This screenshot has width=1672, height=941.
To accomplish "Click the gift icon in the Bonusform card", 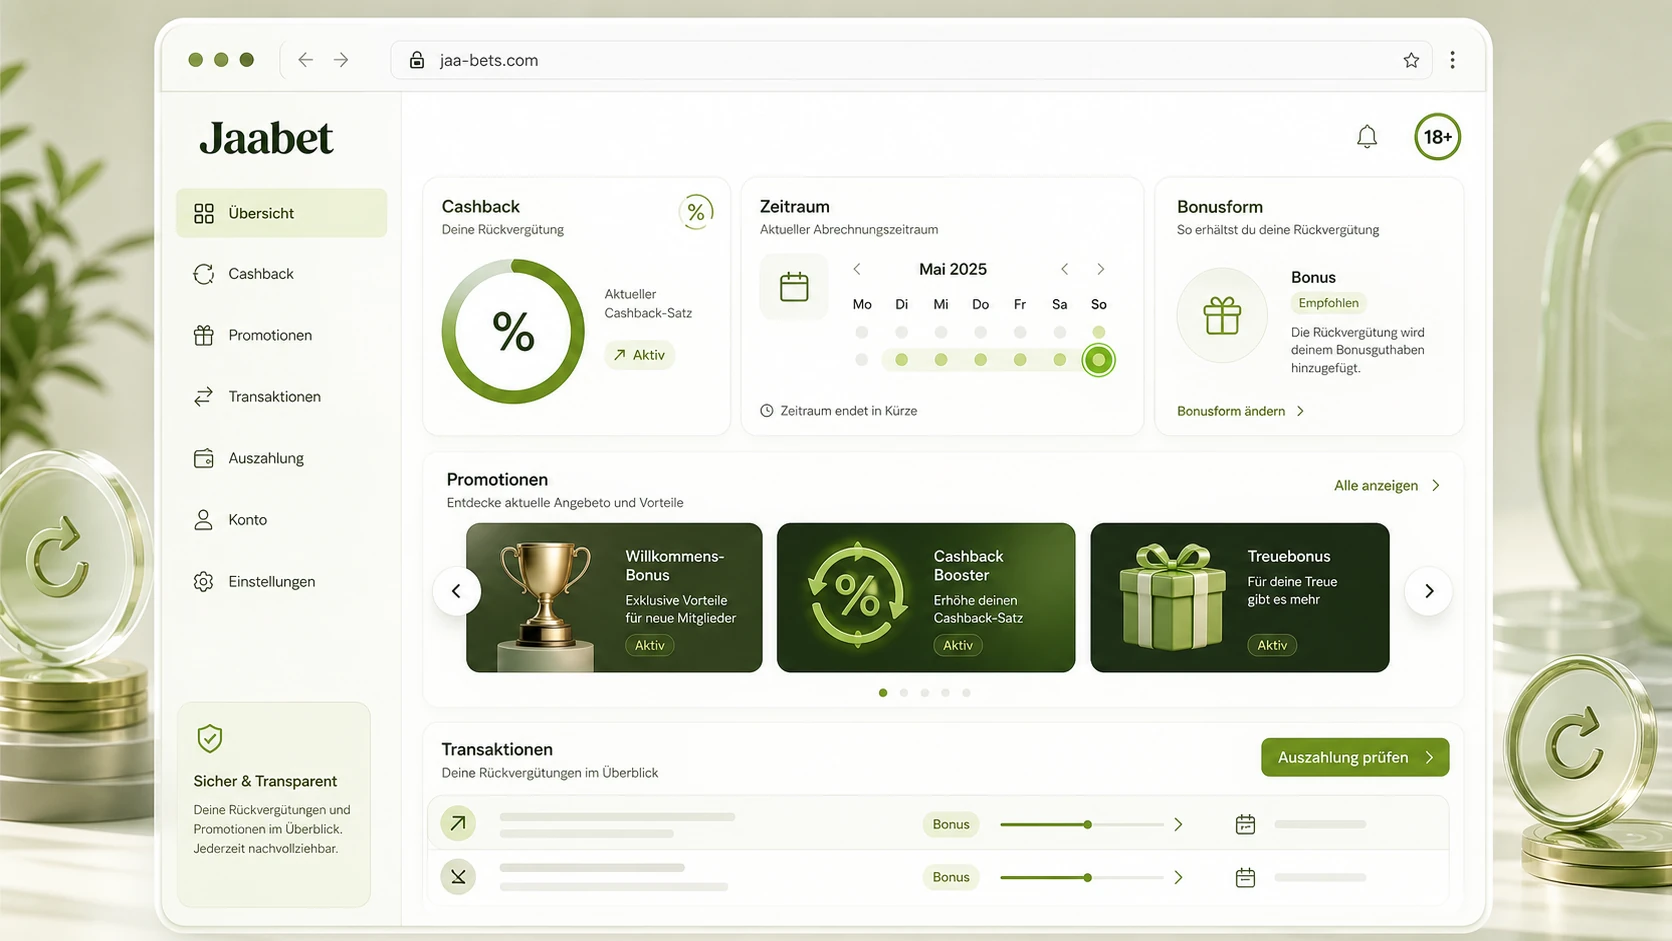I will click(x=1222, y=316).
